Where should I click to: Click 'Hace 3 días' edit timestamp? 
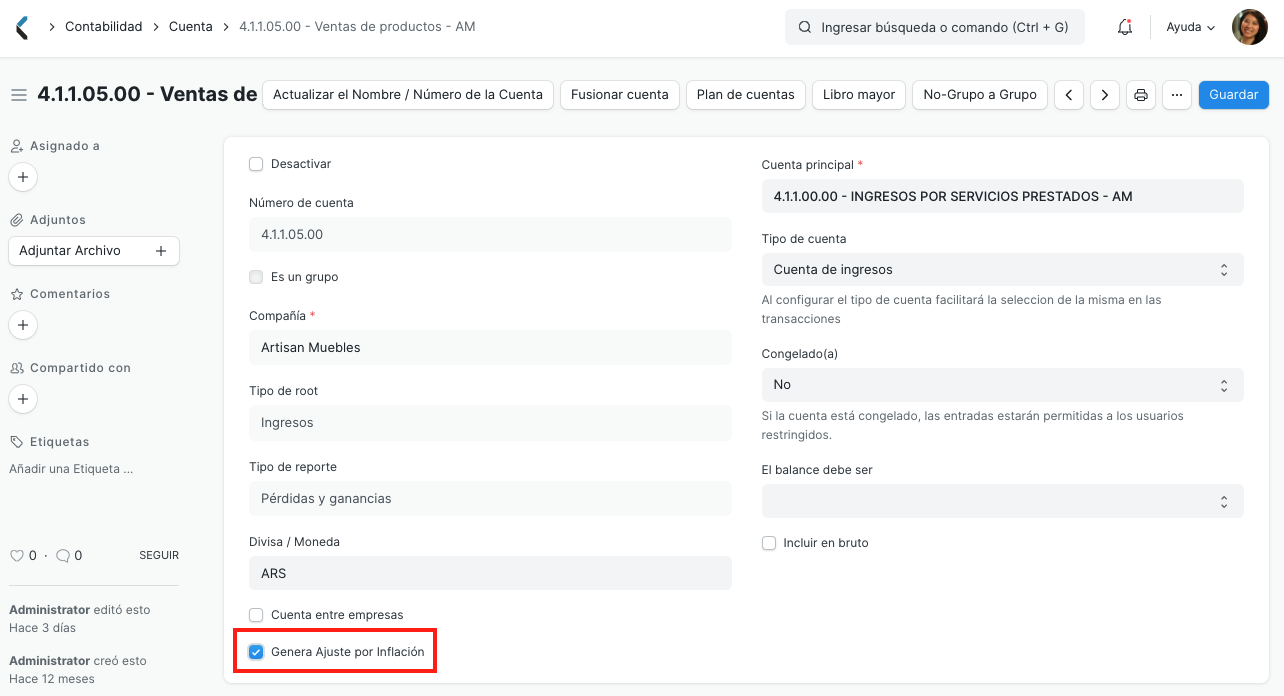click(x=42, y=628)
